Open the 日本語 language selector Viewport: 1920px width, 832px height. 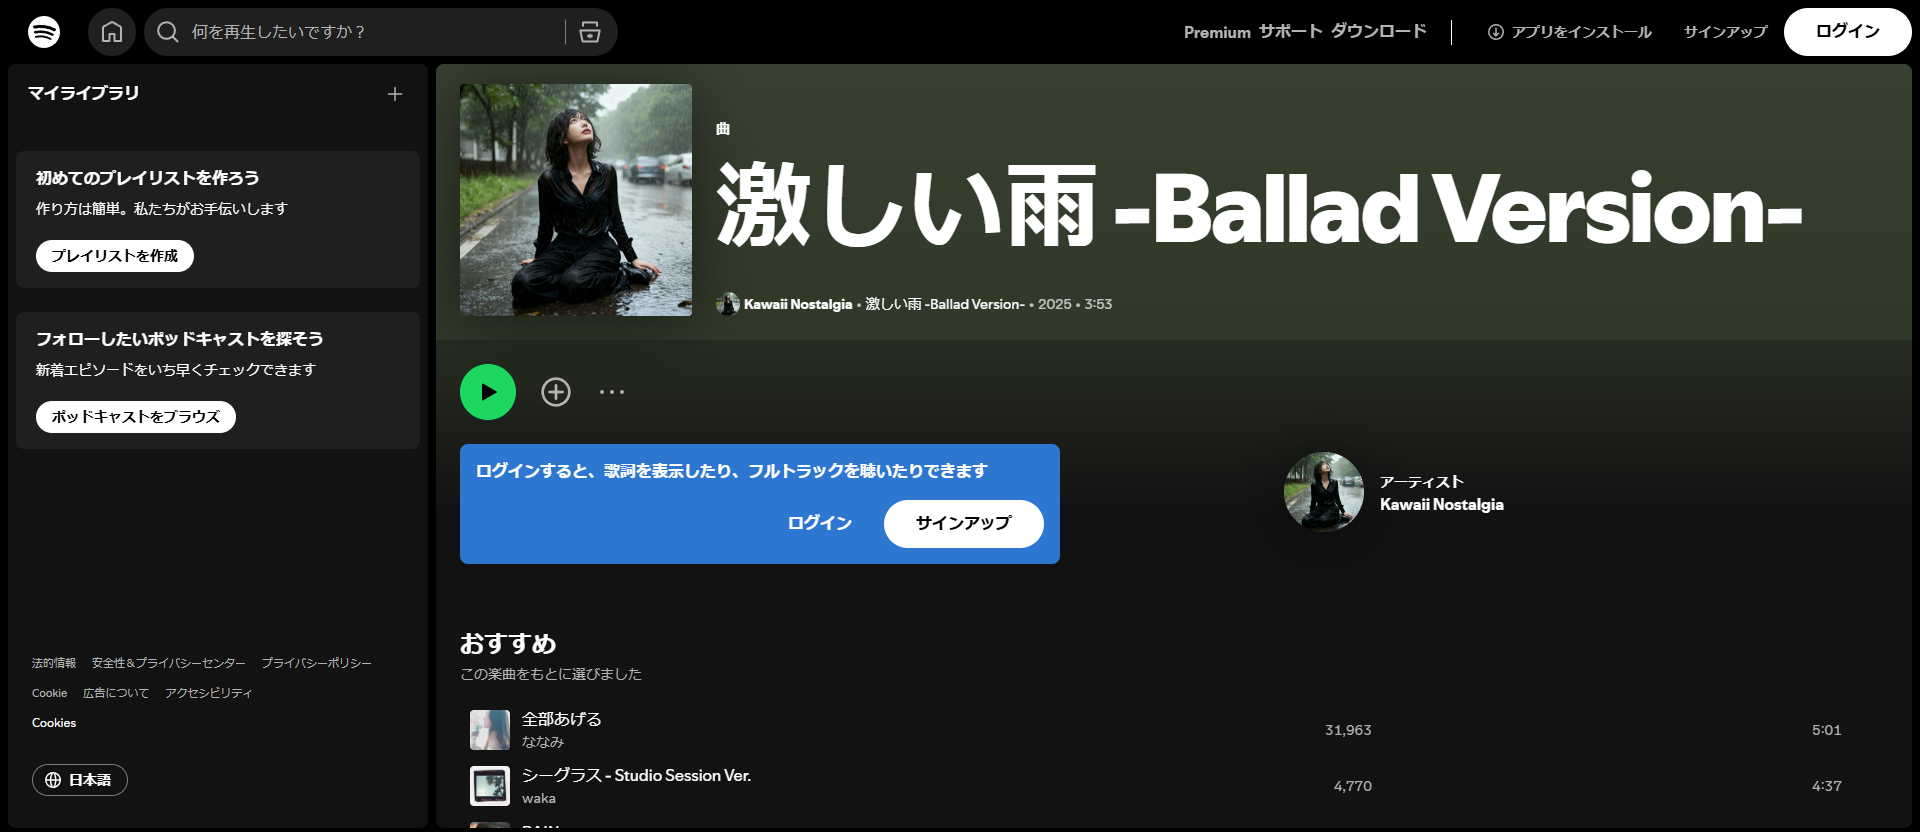80,780
